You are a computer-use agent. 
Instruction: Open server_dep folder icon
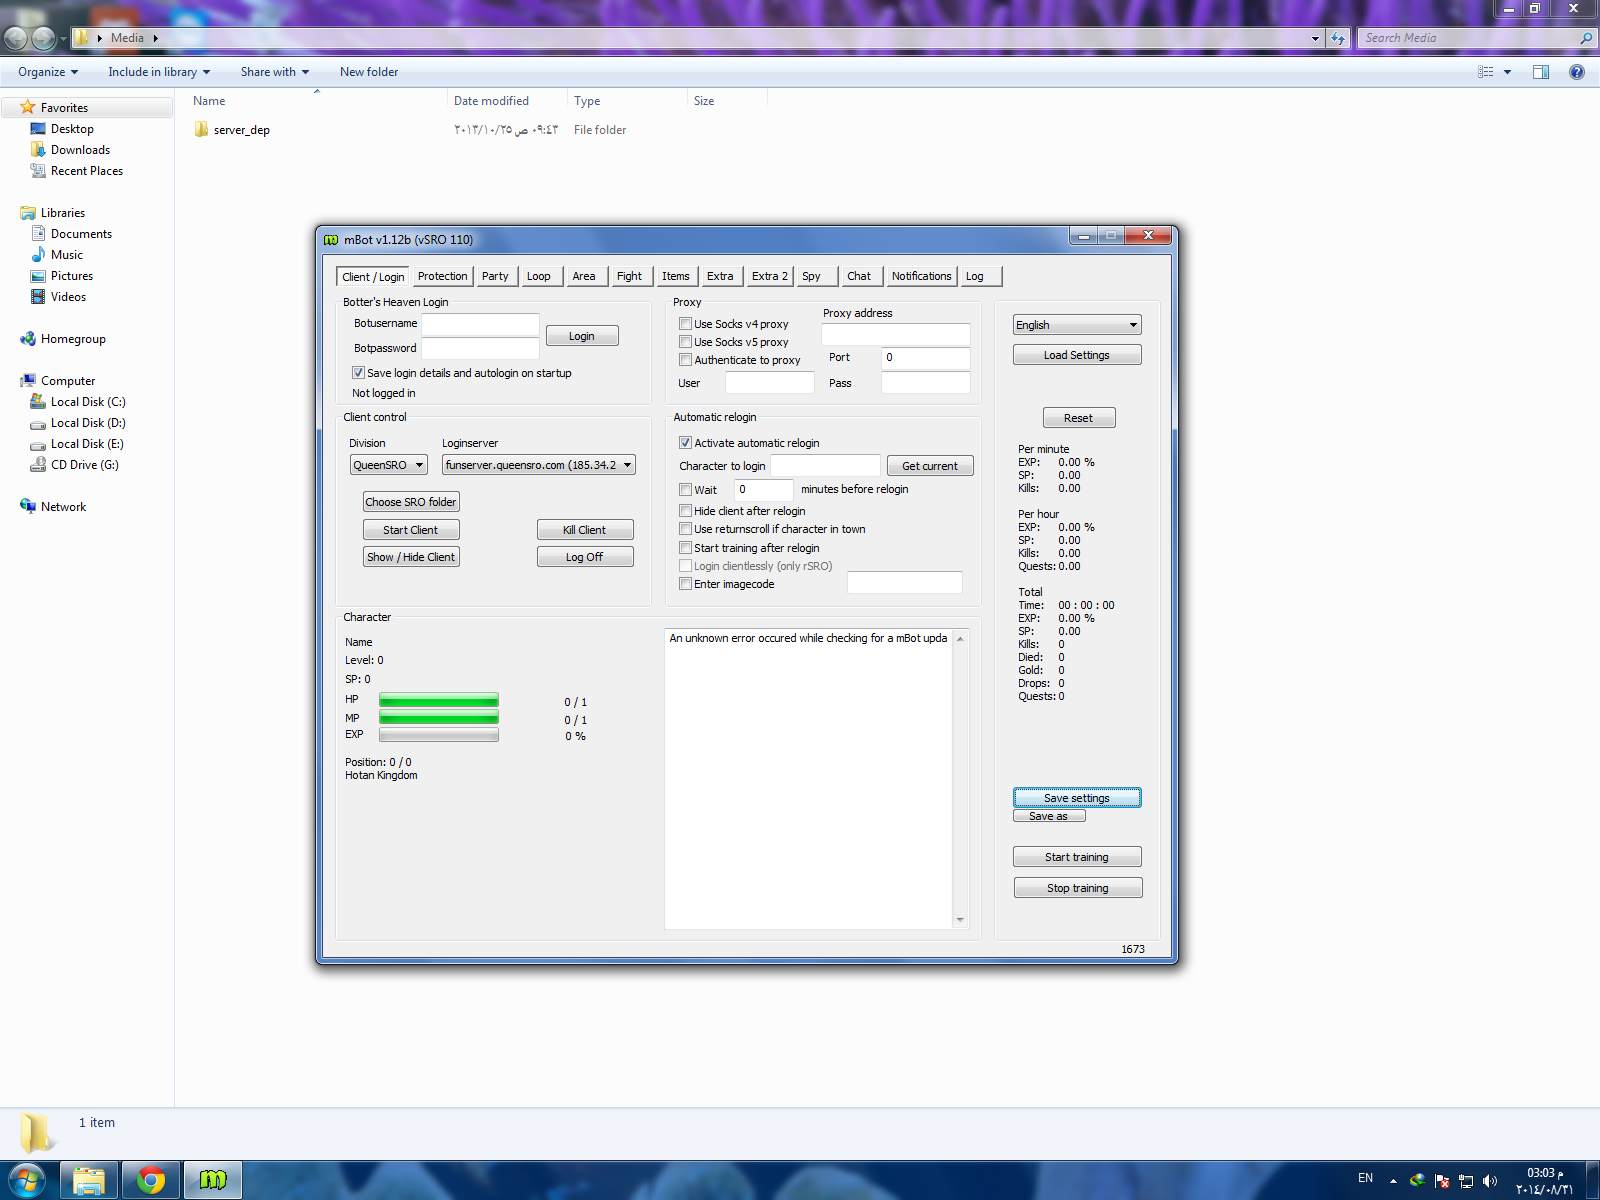(202, 129)
